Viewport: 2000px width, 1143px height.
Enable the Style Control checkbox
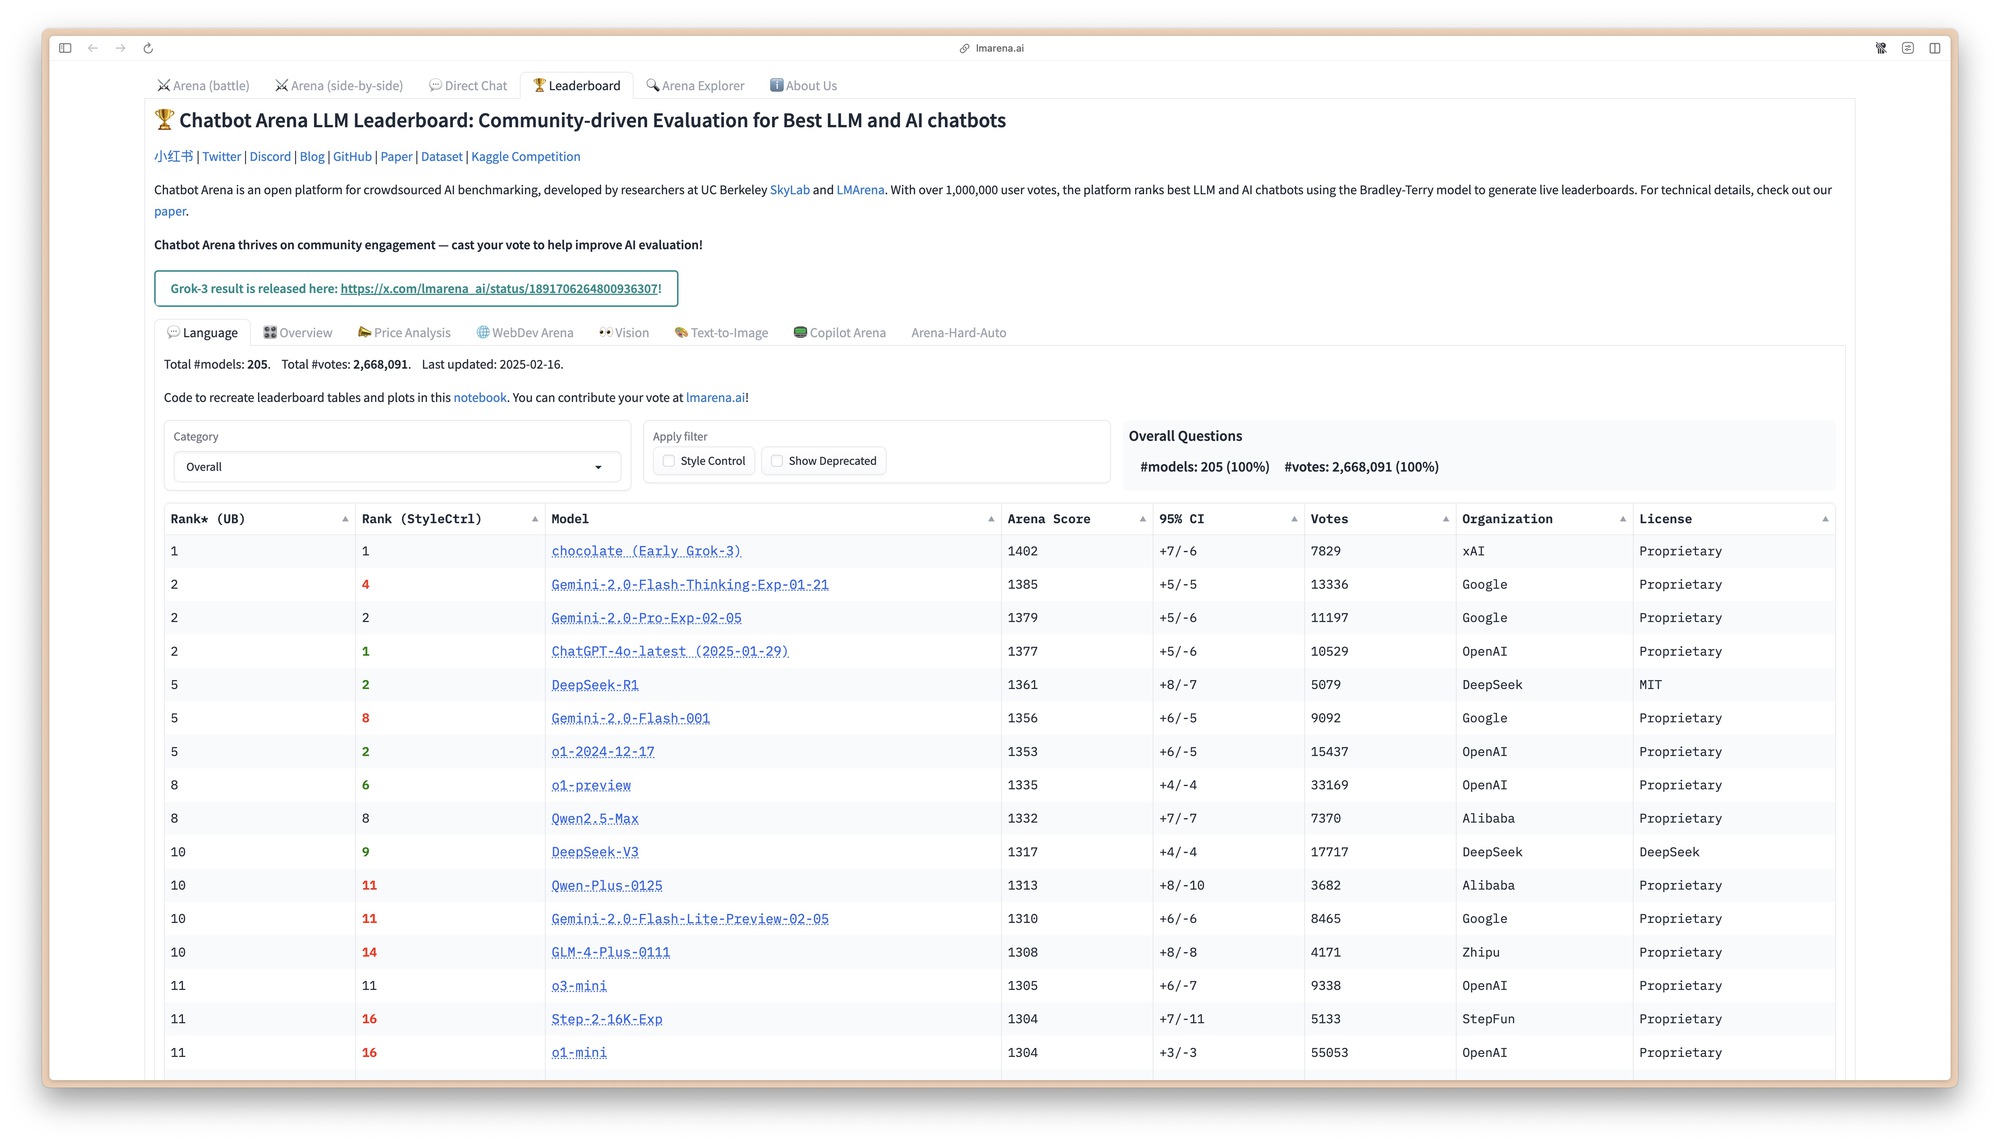pyautogui.click(x=669, y=461)
